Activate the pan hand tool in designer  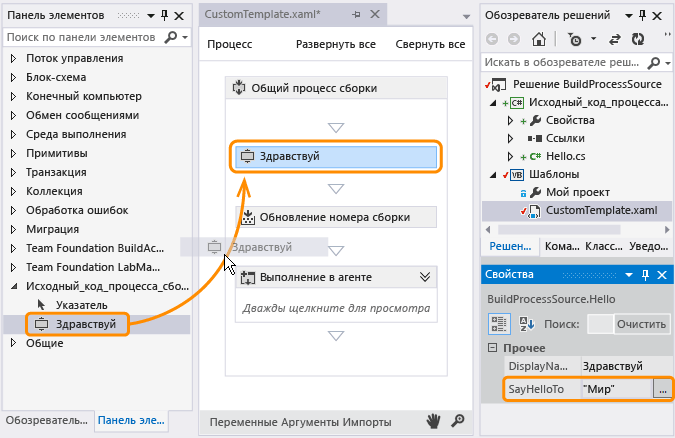click(433, 421)
